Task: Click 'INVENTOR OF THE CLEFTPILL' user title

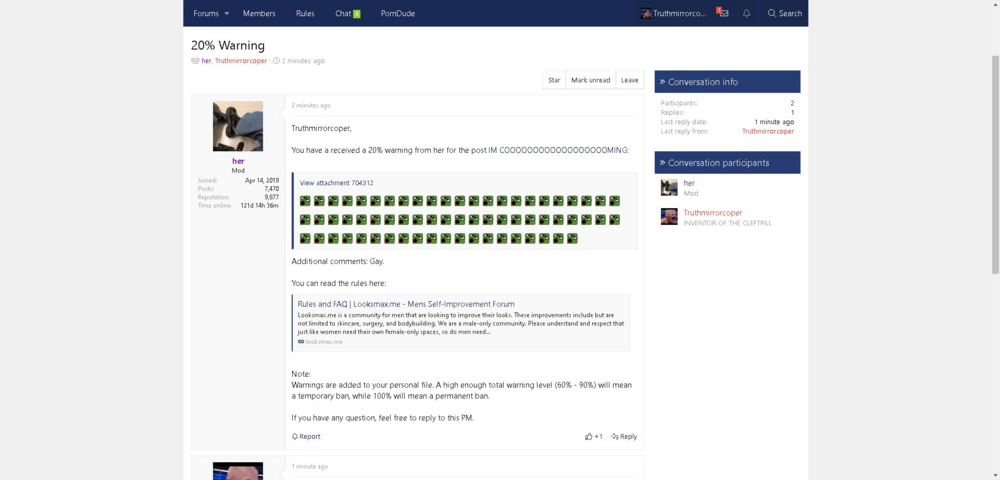Action: 728,223
